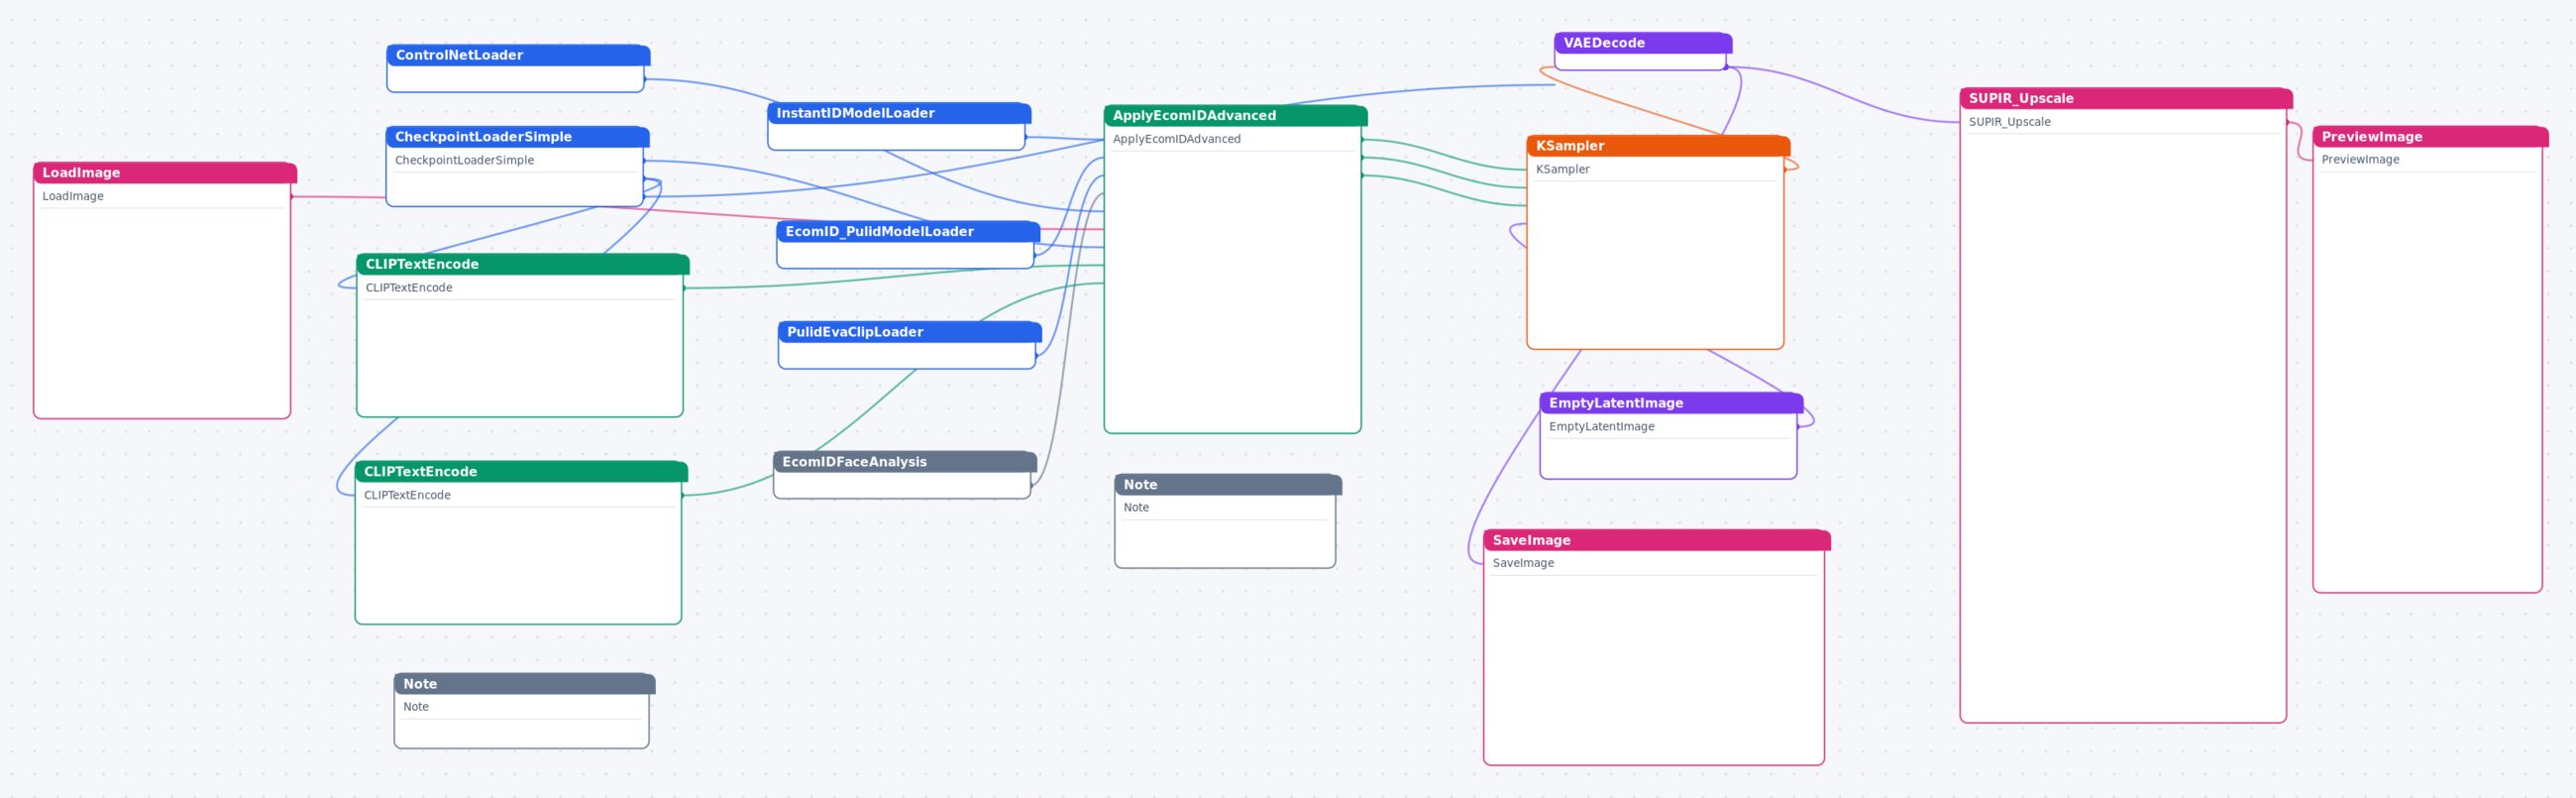Click the ApplyEcomIDAdvanced green node header

[x=1235, y=116]
